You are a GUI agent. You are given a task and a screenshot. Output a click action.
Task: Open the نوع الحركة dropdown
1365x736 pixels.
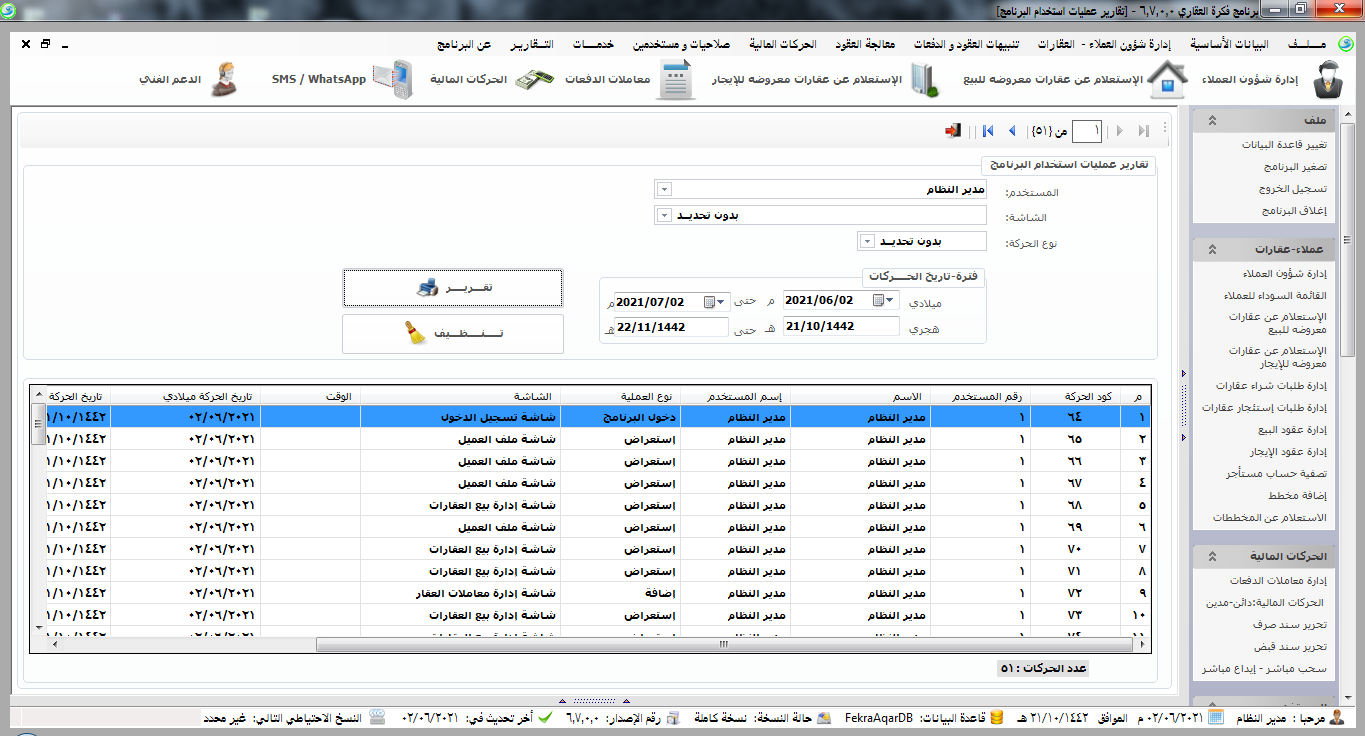(x=867, y=241)
